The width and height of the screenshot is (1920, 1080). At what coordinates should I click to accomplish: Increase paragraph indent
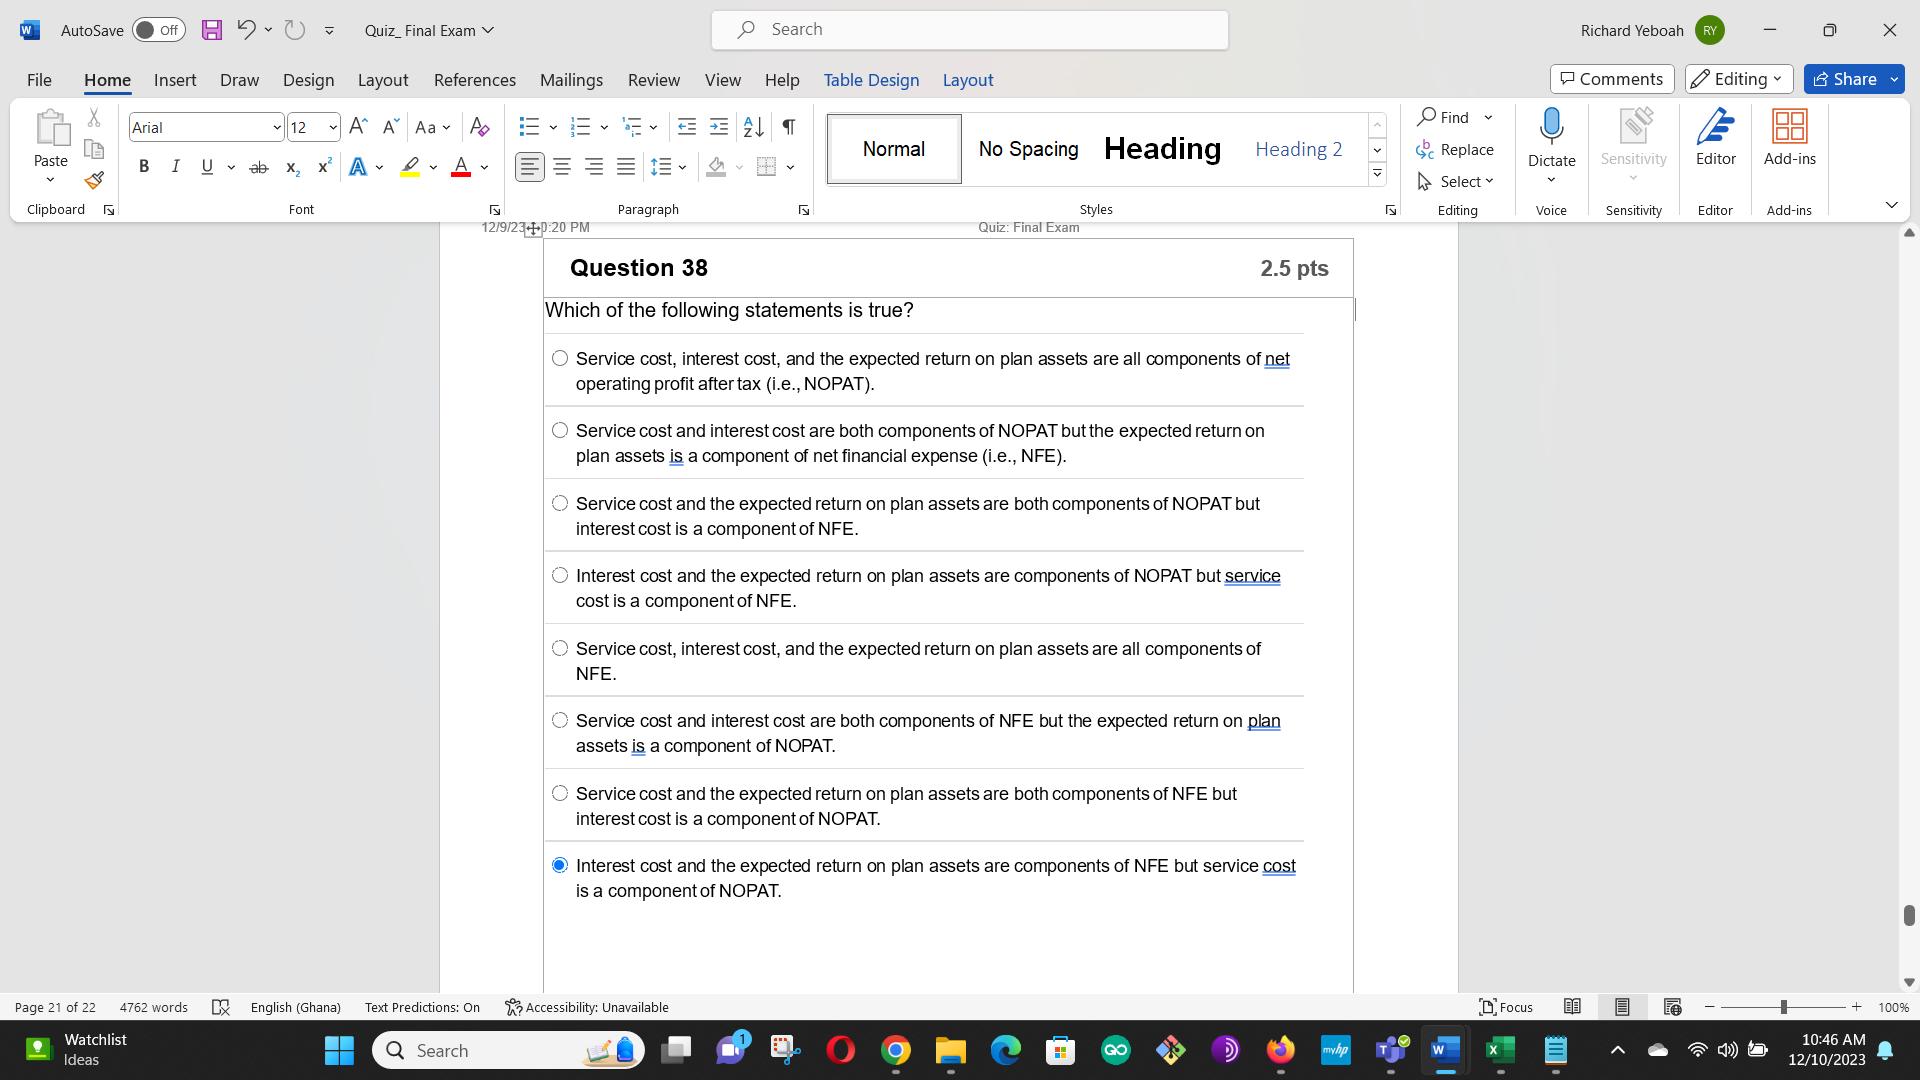719,127
